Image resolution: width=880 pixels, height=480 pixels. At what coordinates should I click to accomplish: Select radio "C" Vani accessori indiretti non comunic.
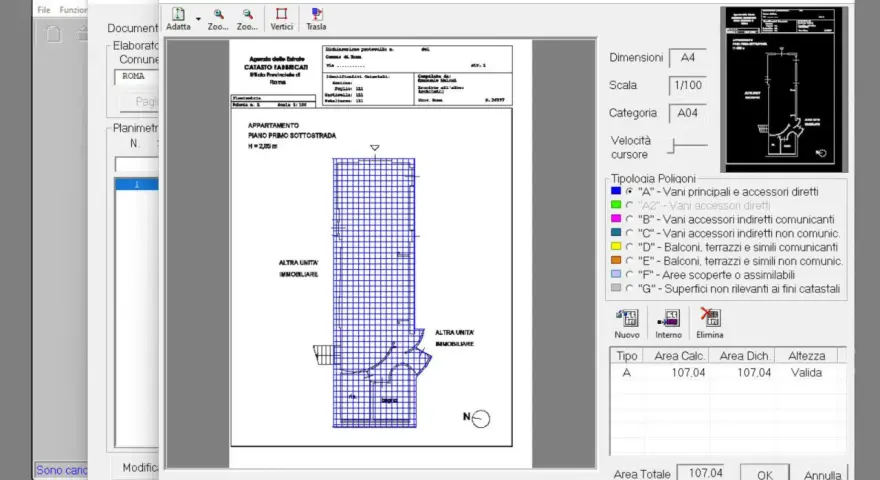pos(629,233)
